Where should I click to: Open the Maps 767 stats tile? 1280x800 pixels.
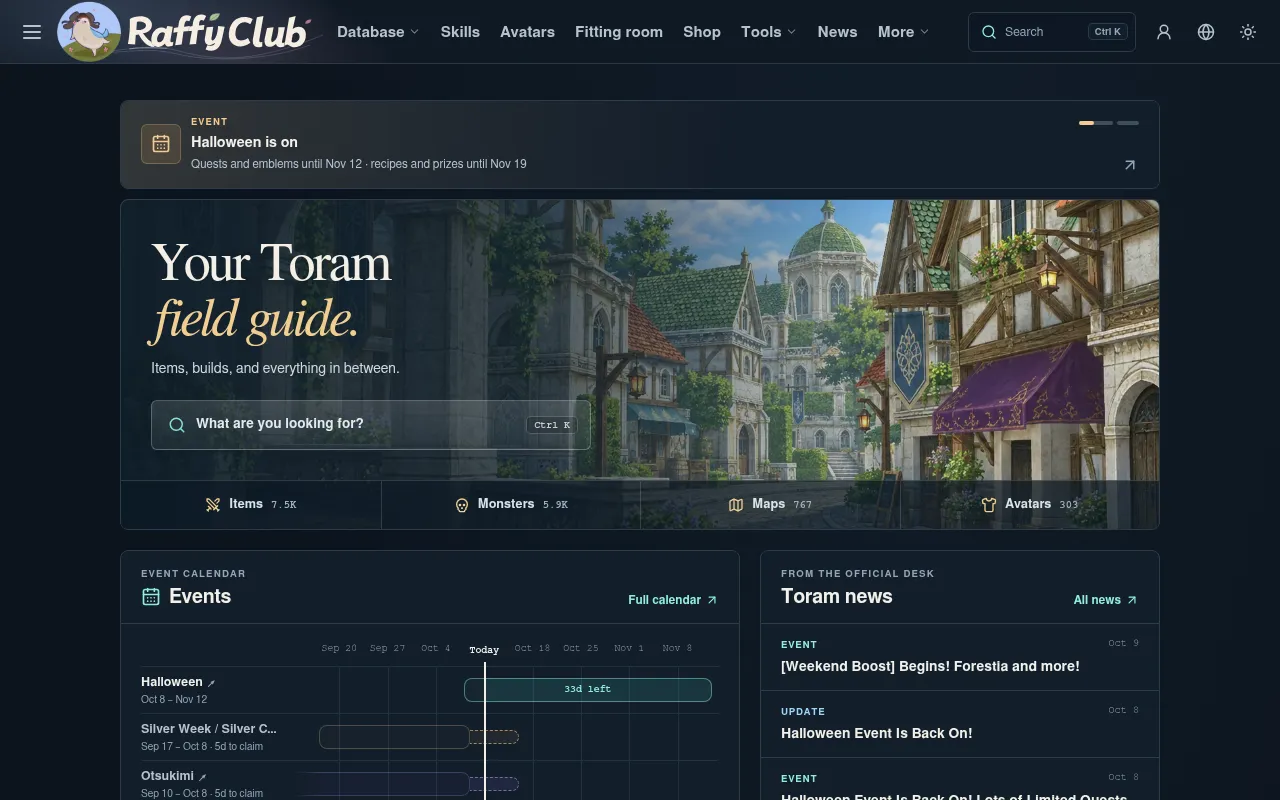click(770, 505)
